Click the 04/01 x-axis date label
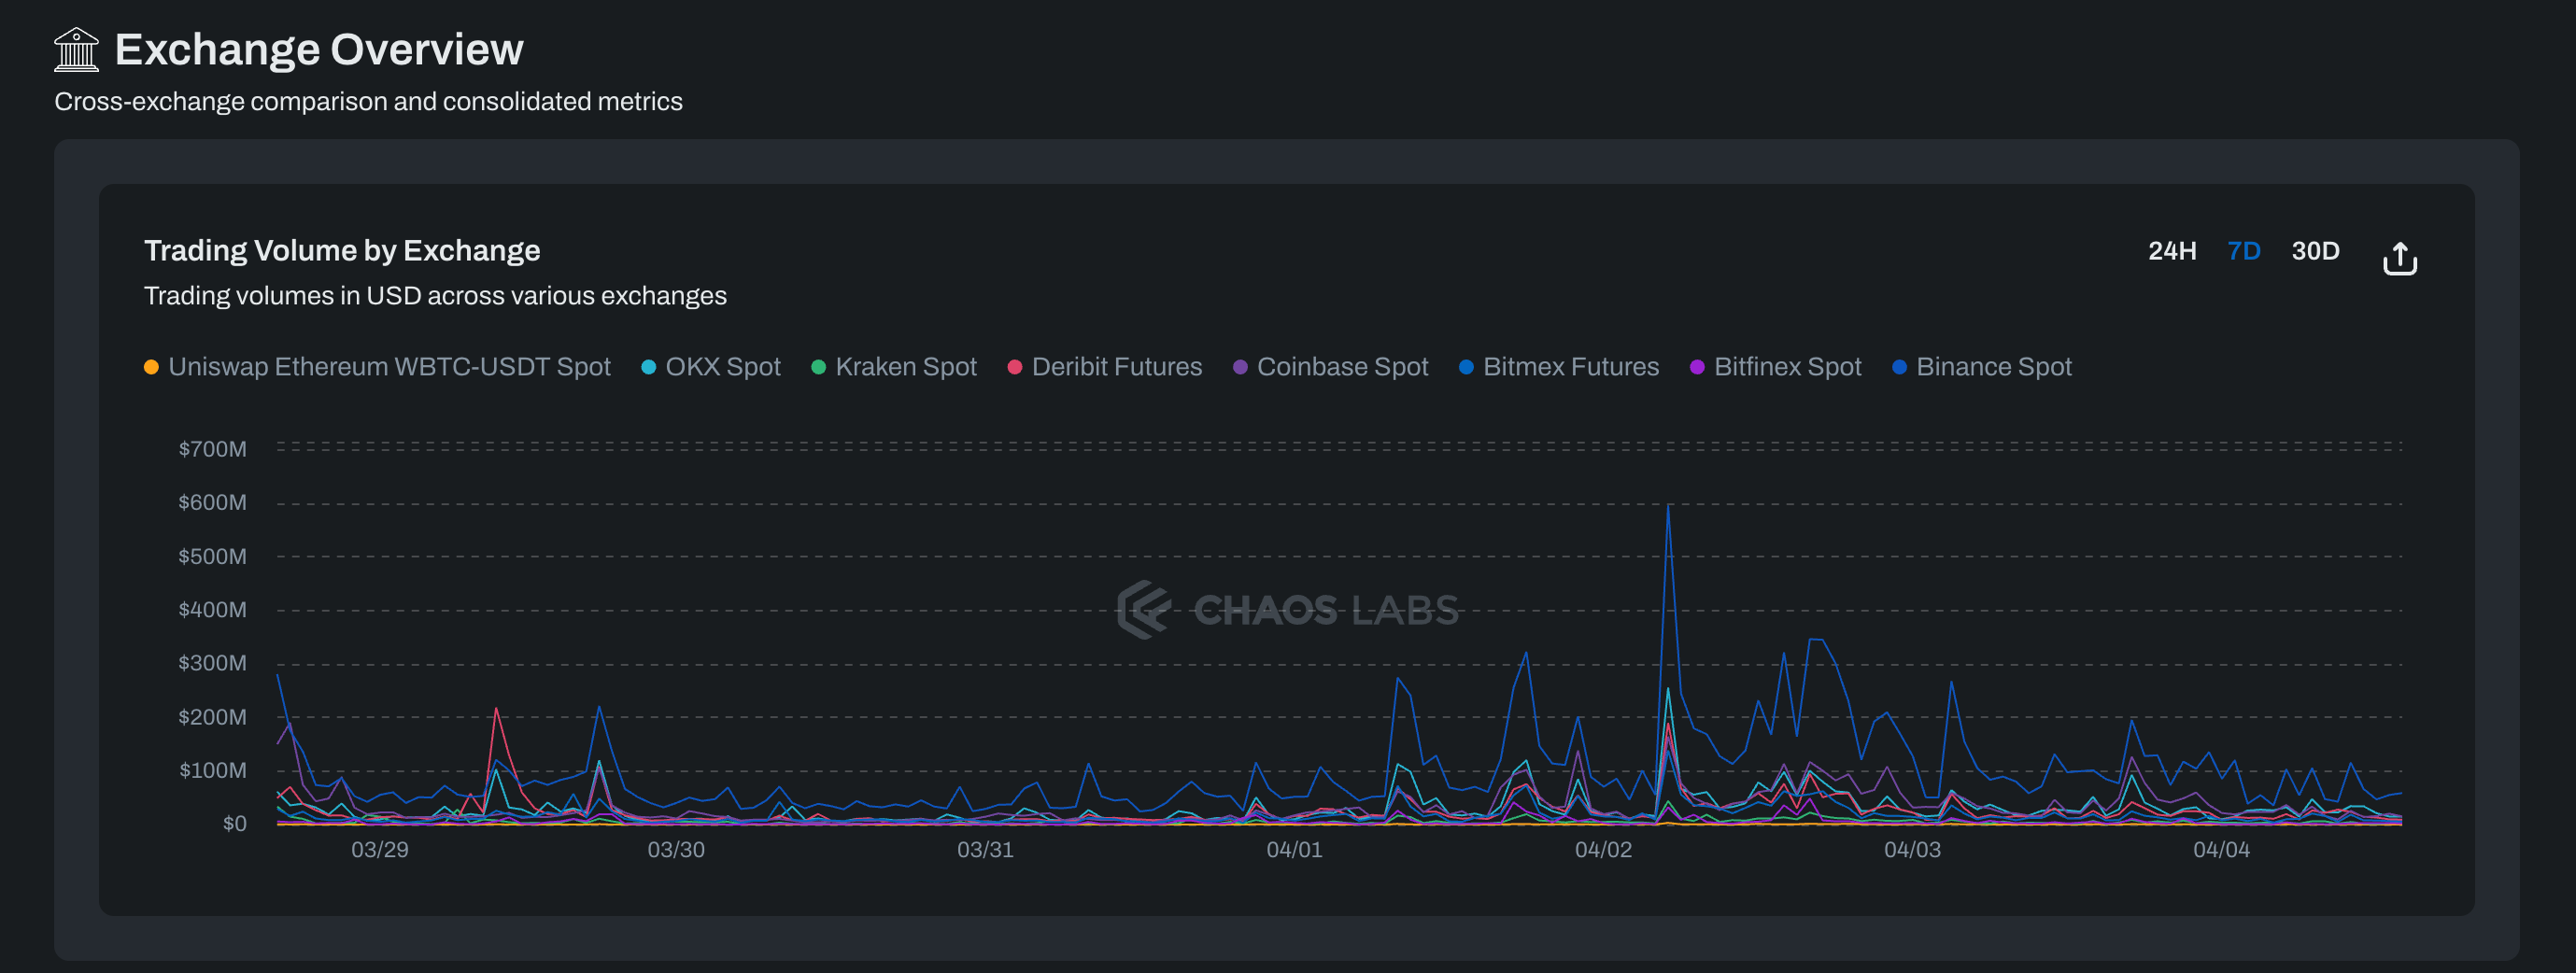The width and height of the screenshot is (2576, 973). click(1294, 850)
